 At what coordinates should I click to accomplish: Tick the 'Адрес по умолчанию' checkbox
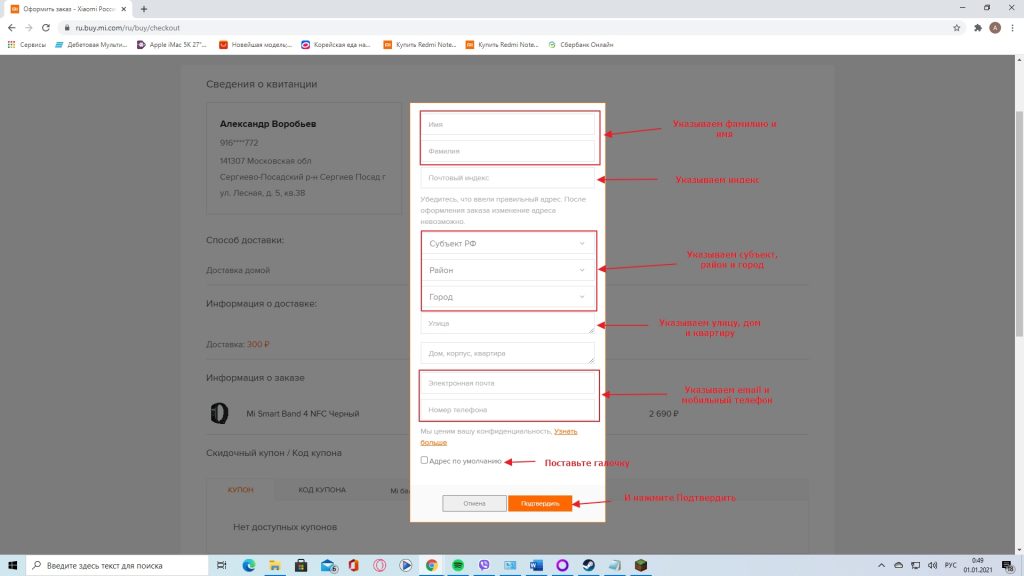click(x=424, y=461)
